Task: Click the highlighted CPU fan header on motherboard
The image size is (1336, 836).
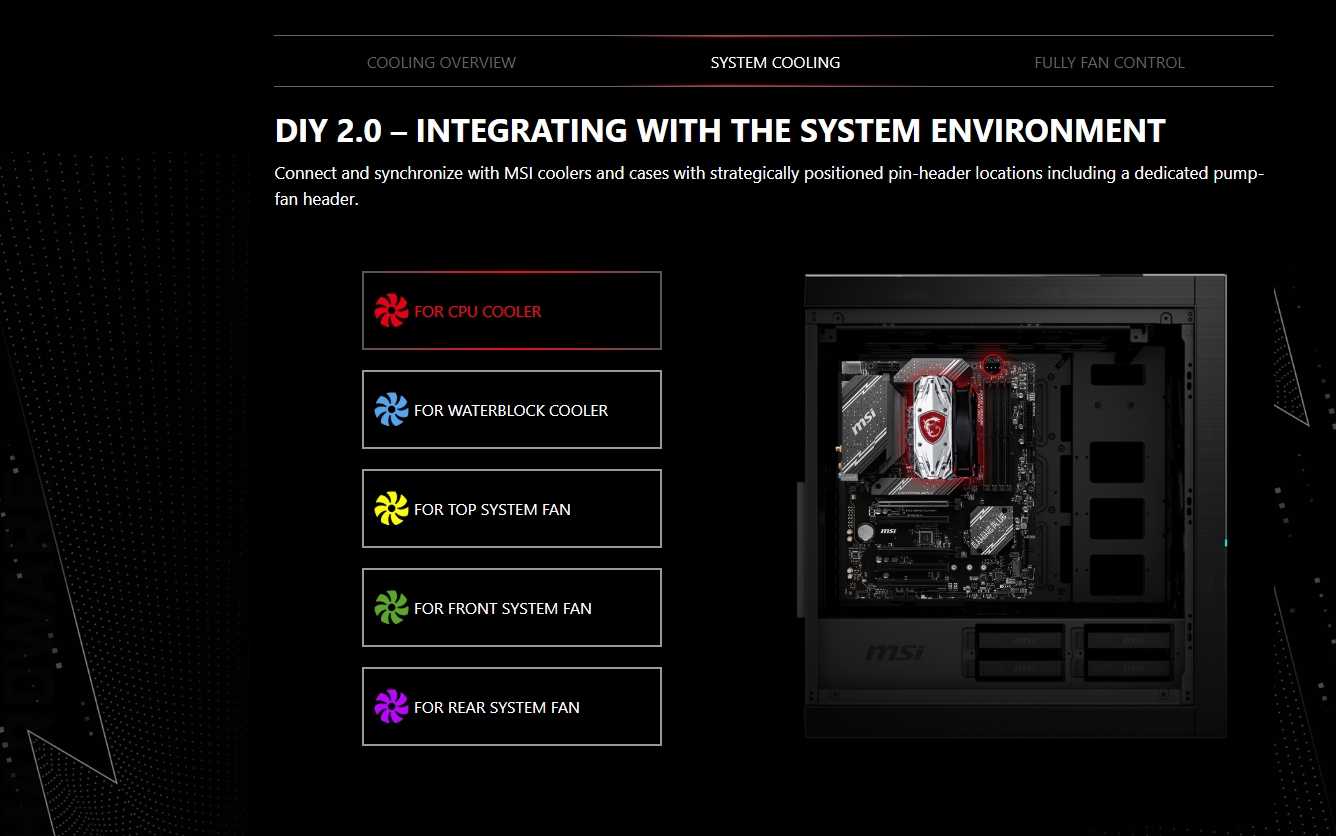Action: (x=992, y=364)
